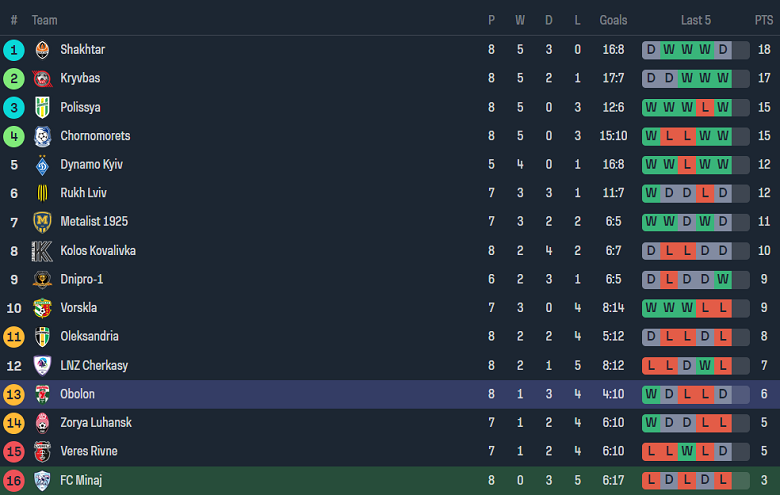Open the Chornomorets team link
The height and width of the screenshot is (495, 780).
tap(95, 136)
